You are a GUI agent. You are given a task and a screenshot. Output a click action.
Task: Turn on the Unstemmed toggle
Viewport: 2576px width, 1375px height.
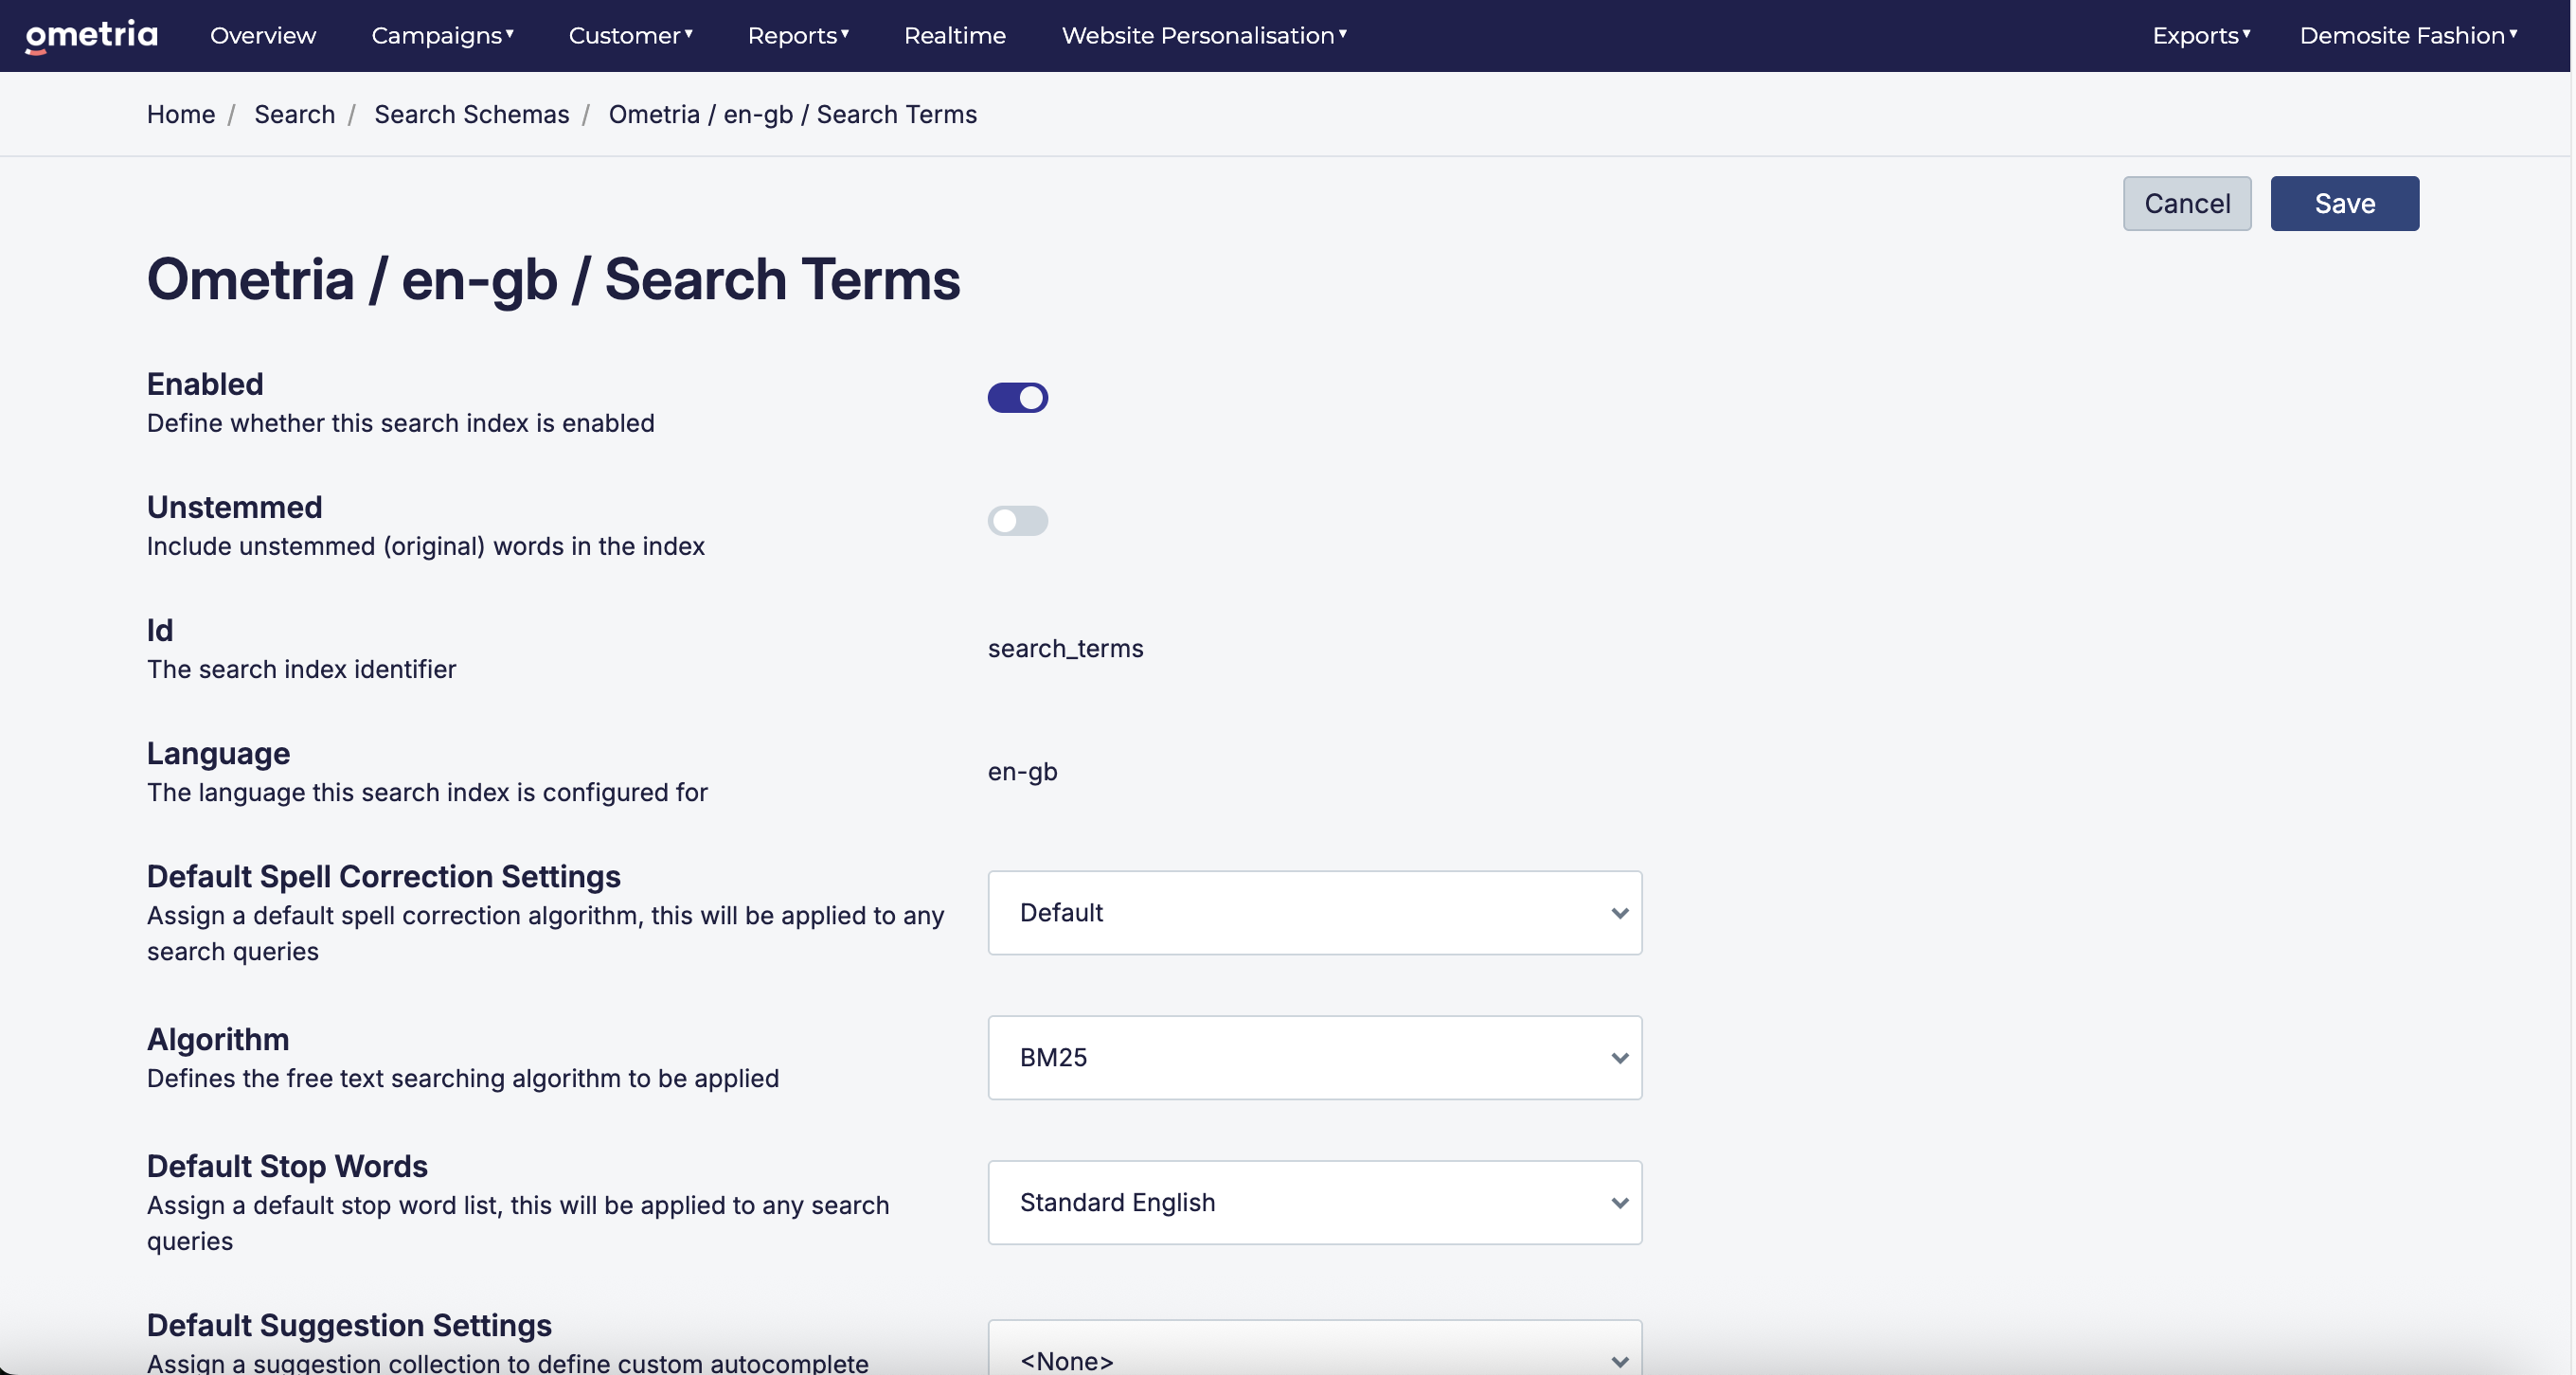[1018, 521]
